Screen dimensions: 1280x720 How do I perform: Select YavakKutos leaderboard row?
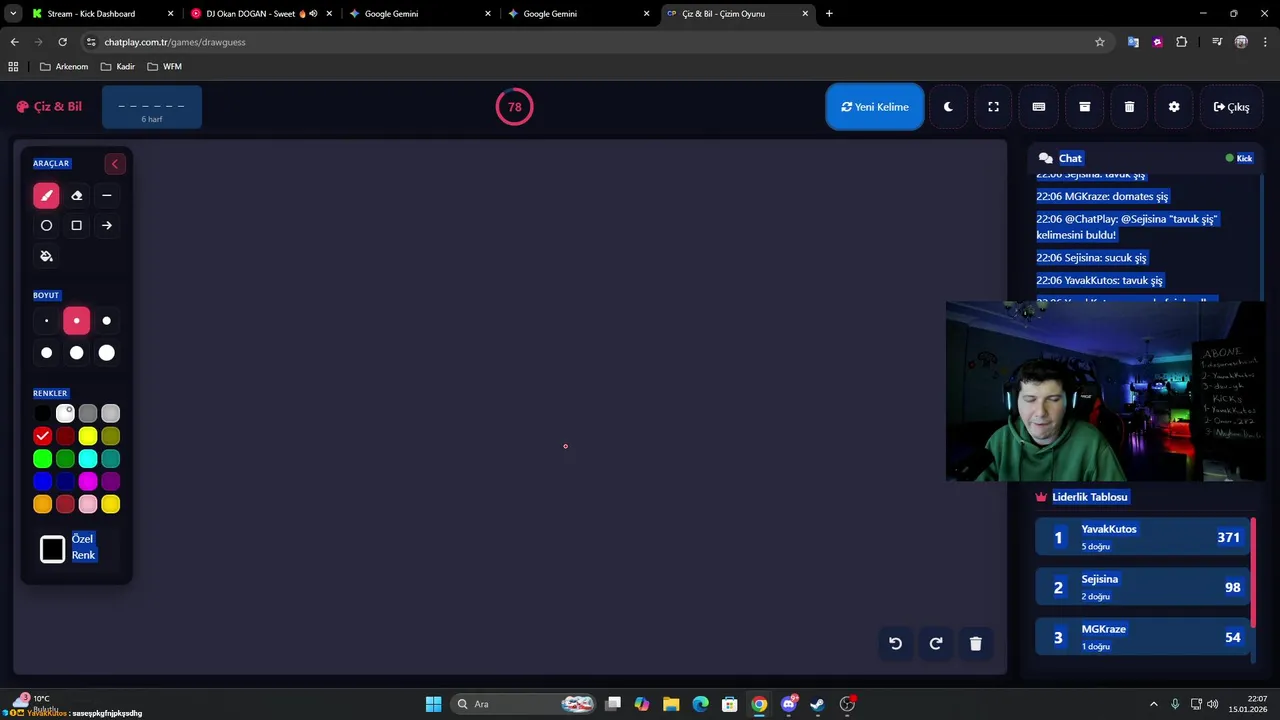coord(1142,537)
